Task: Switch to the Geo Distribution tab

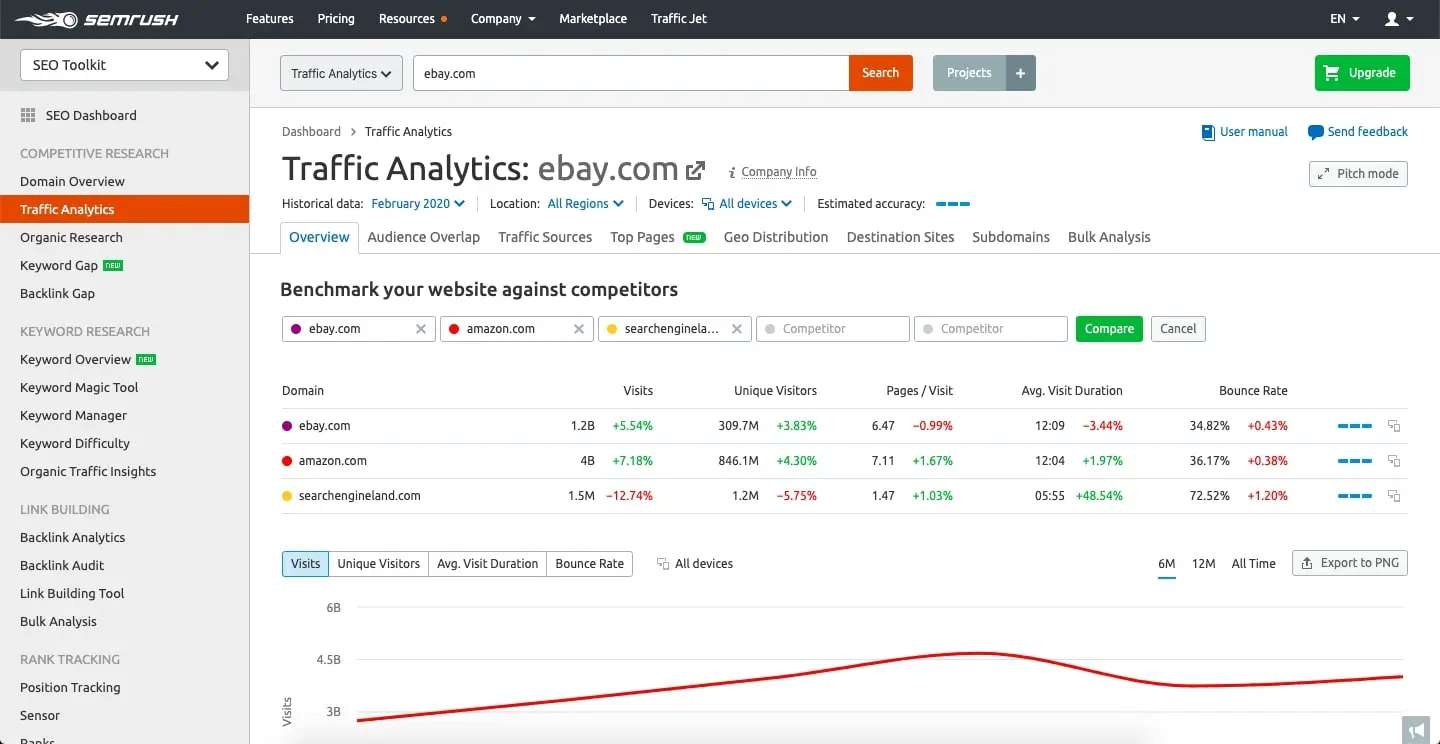Action: point(776,238)
